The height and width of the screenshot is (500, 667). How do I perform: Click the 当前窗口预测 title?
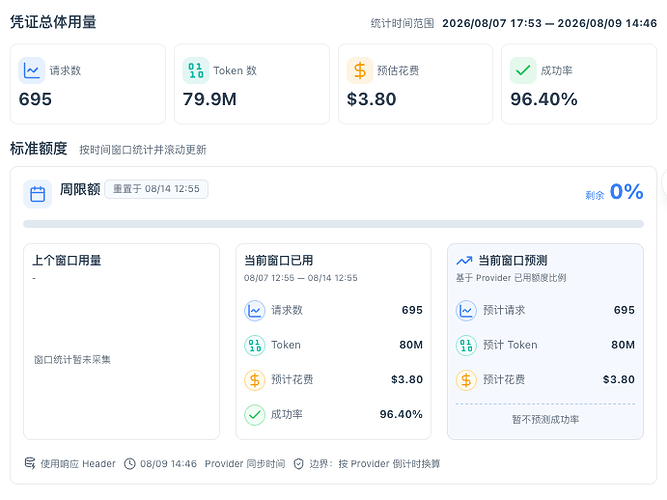[513, 260]
